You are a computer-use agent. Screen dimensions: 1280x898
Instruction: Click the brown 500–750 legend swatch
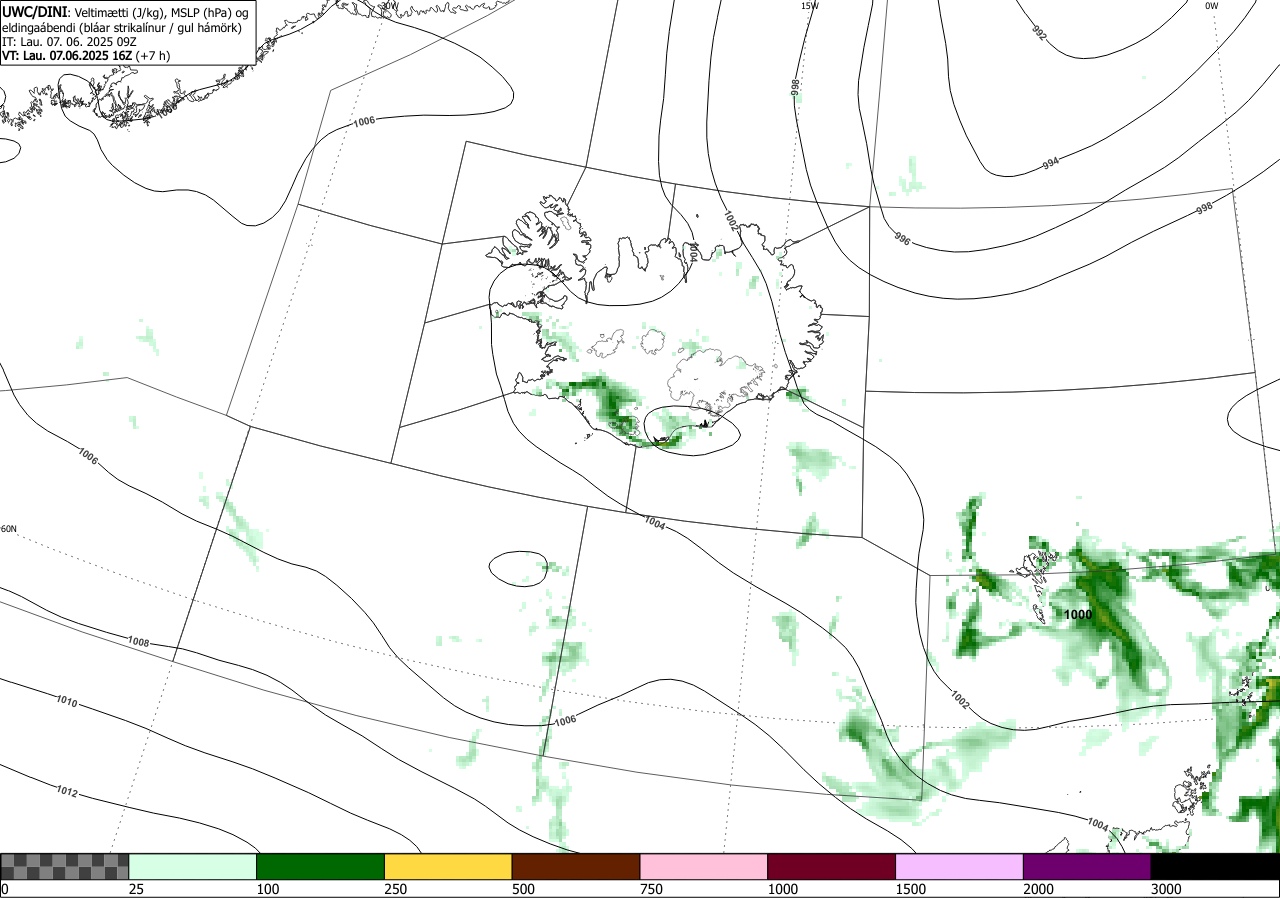tap(576, 866)
